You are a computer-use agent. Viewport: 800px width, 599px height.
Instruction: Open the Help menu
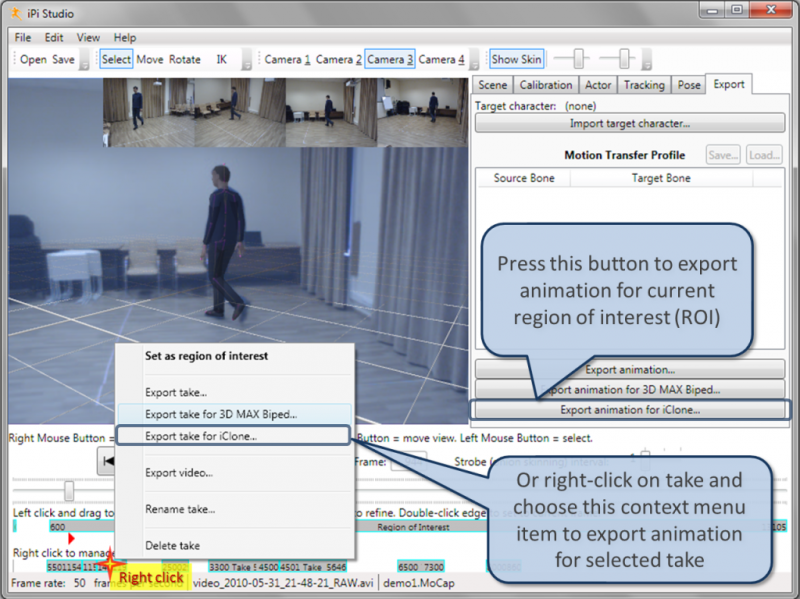(x=124, y=37)
